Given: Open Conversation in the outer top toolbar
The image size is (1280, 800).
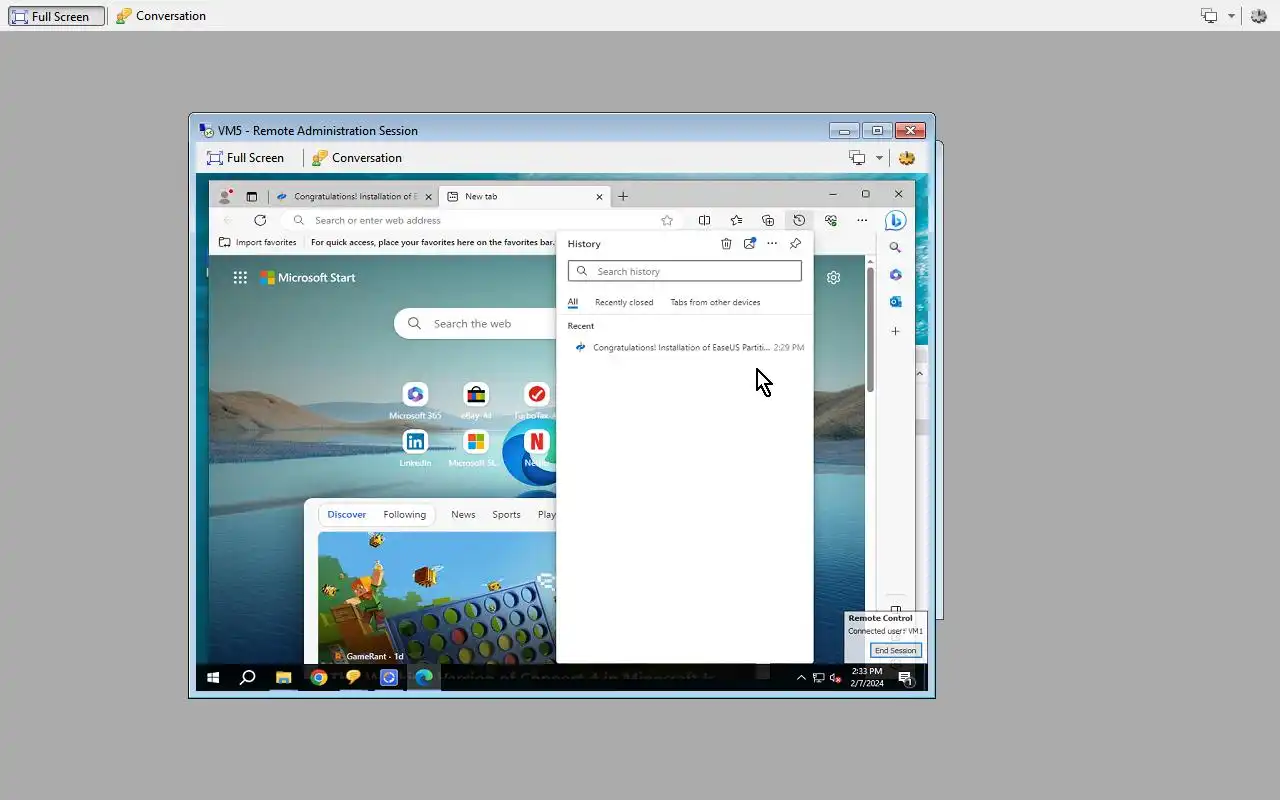Looking at the screenshot, I should tap(161, 16).
